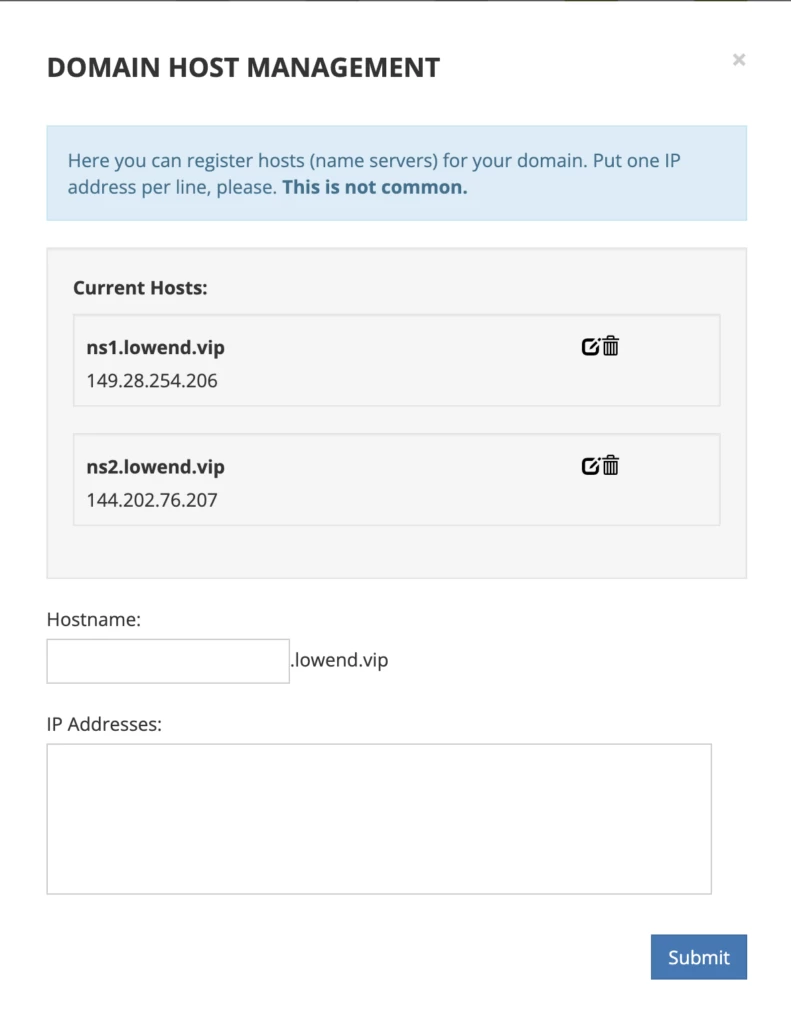Click the 144.202.76.207 IP address
Viewport: 791px width, 1024px height.
coord(152,500)
